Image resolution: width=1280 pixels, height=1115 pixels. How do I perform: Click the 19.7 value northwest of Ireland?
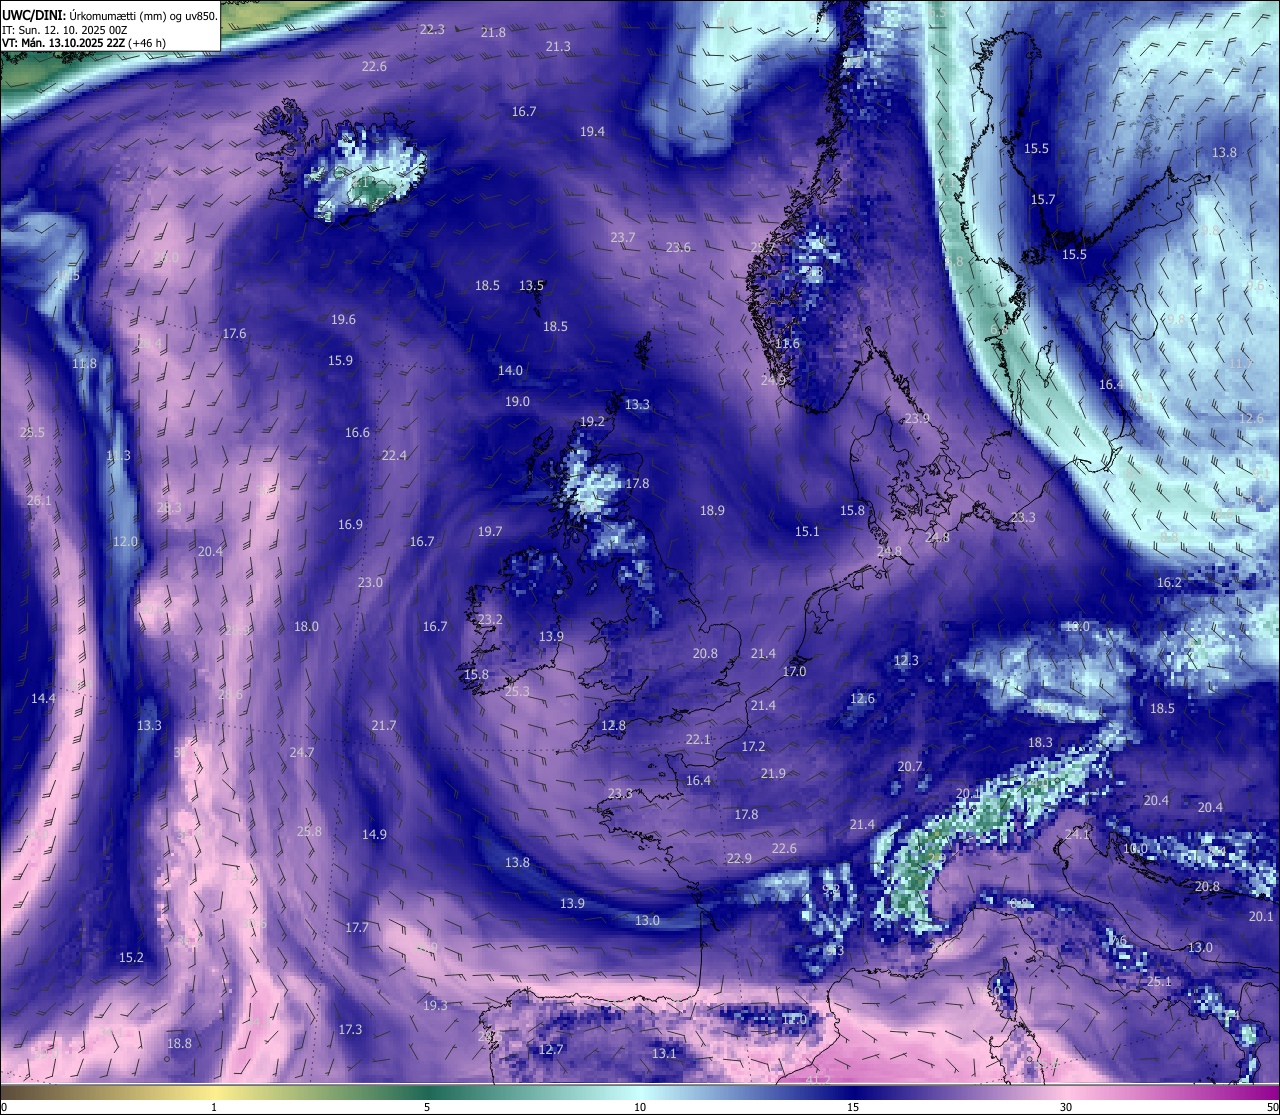490,532
